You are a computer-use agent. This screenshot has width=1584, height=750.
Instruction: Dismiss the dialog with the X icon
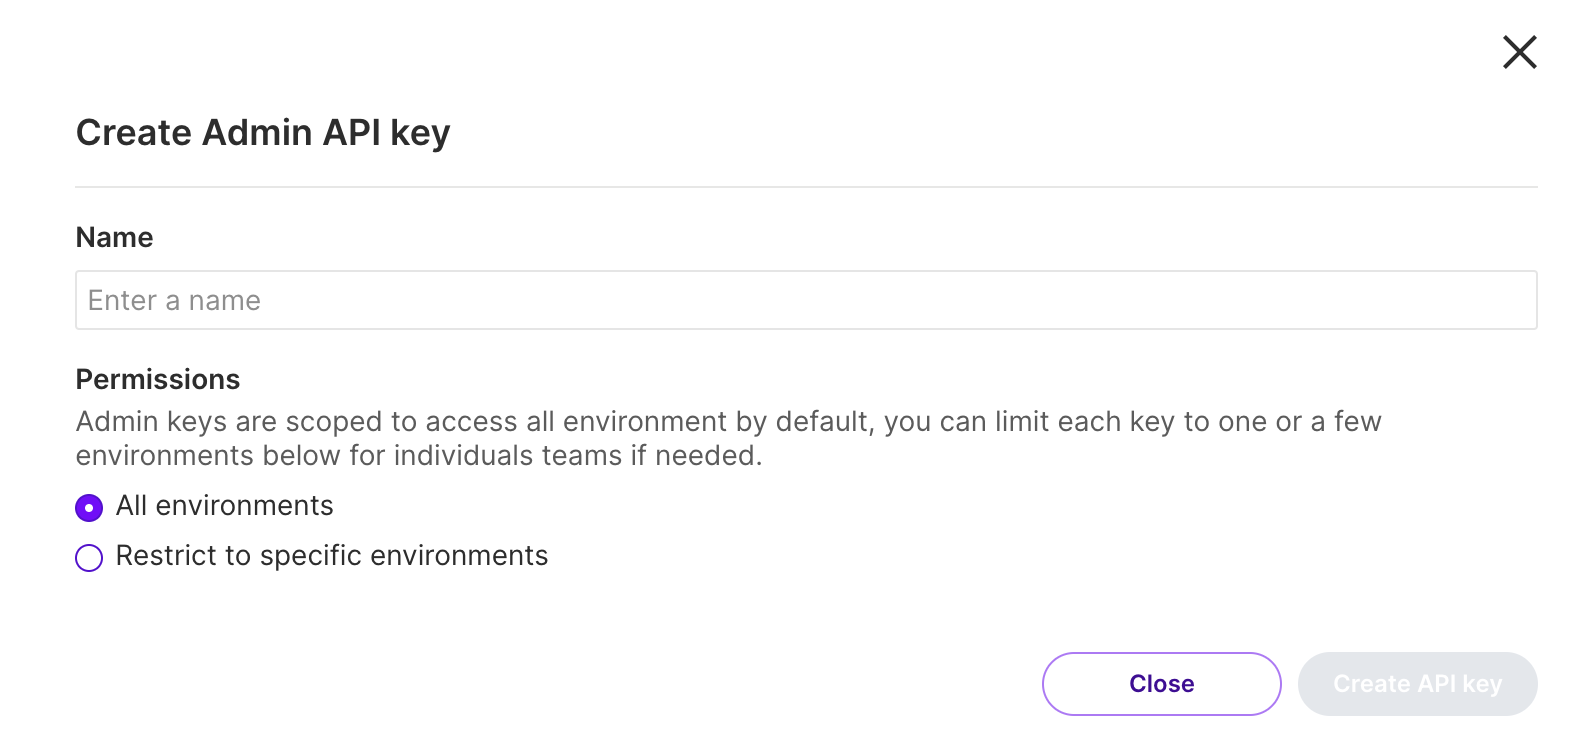[x=1519, y=52]
